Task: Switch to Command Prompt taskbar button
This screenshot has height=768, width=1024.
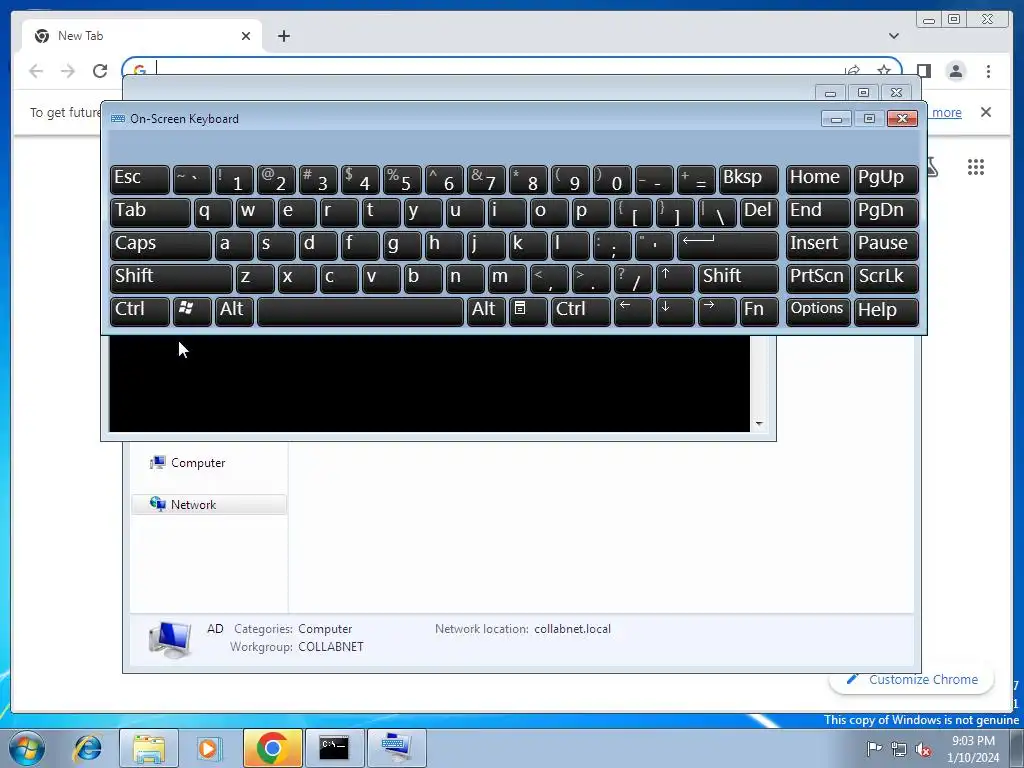Action: tap(335, 748)
